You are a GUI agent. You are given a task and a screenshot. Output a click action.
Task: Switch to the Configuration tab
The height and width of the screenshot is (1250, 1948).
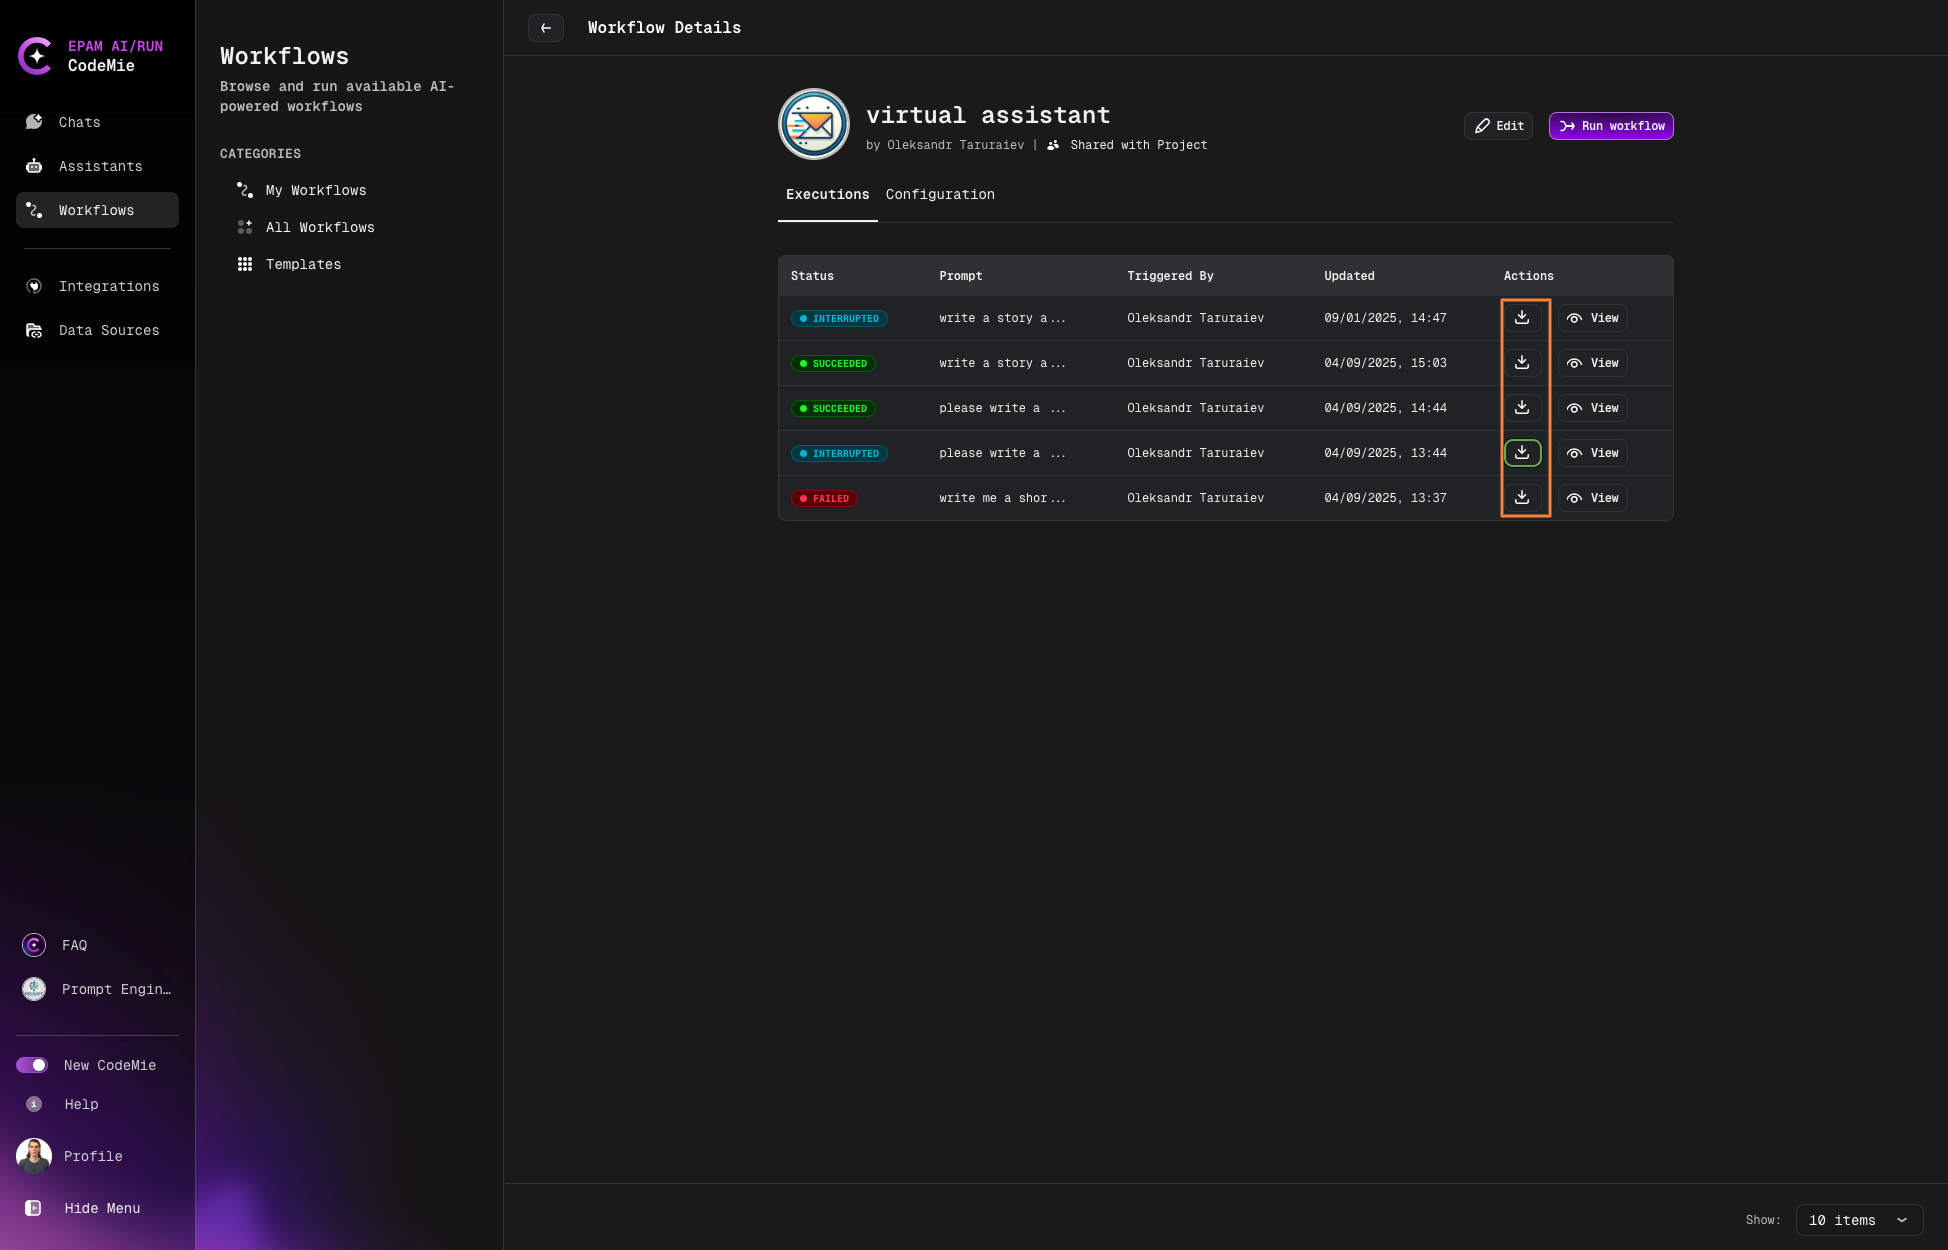point(939,194)
